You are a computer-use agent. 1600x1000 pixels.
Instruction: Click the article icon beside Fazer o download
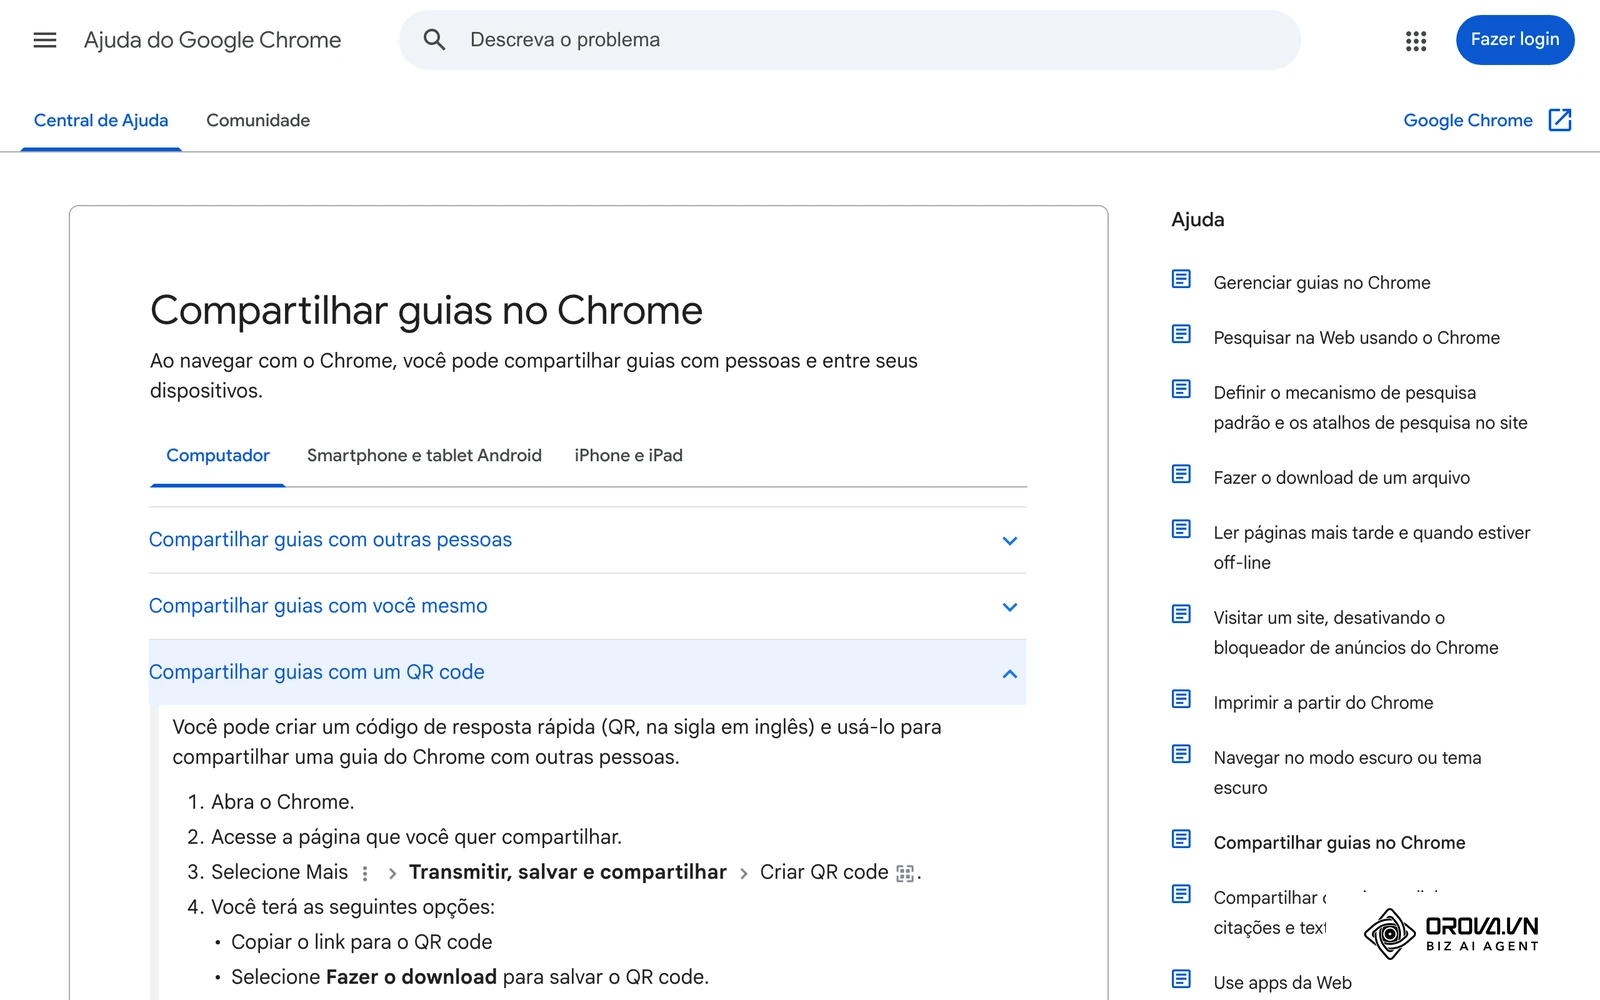pyautogui.click(x=1181, y=474)
